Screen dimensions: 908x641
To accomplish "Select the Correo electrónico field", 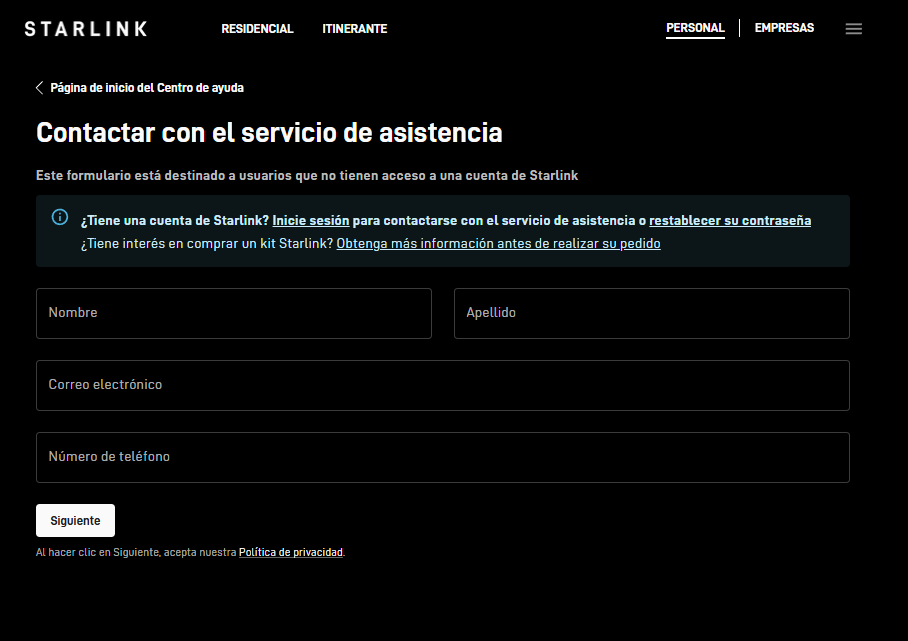I will (443, 385).
